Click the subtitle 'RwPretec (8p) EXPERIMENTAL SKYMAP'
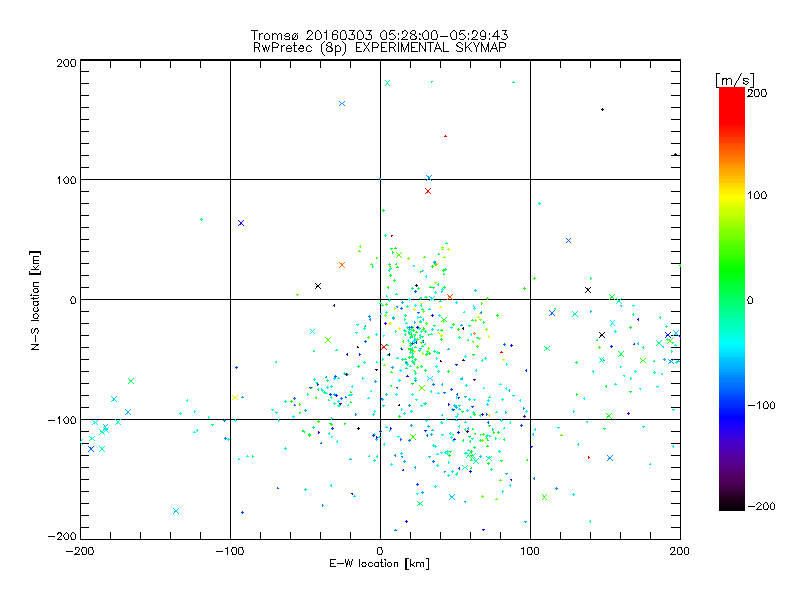800x600 pixels. (x=380, y=48)
